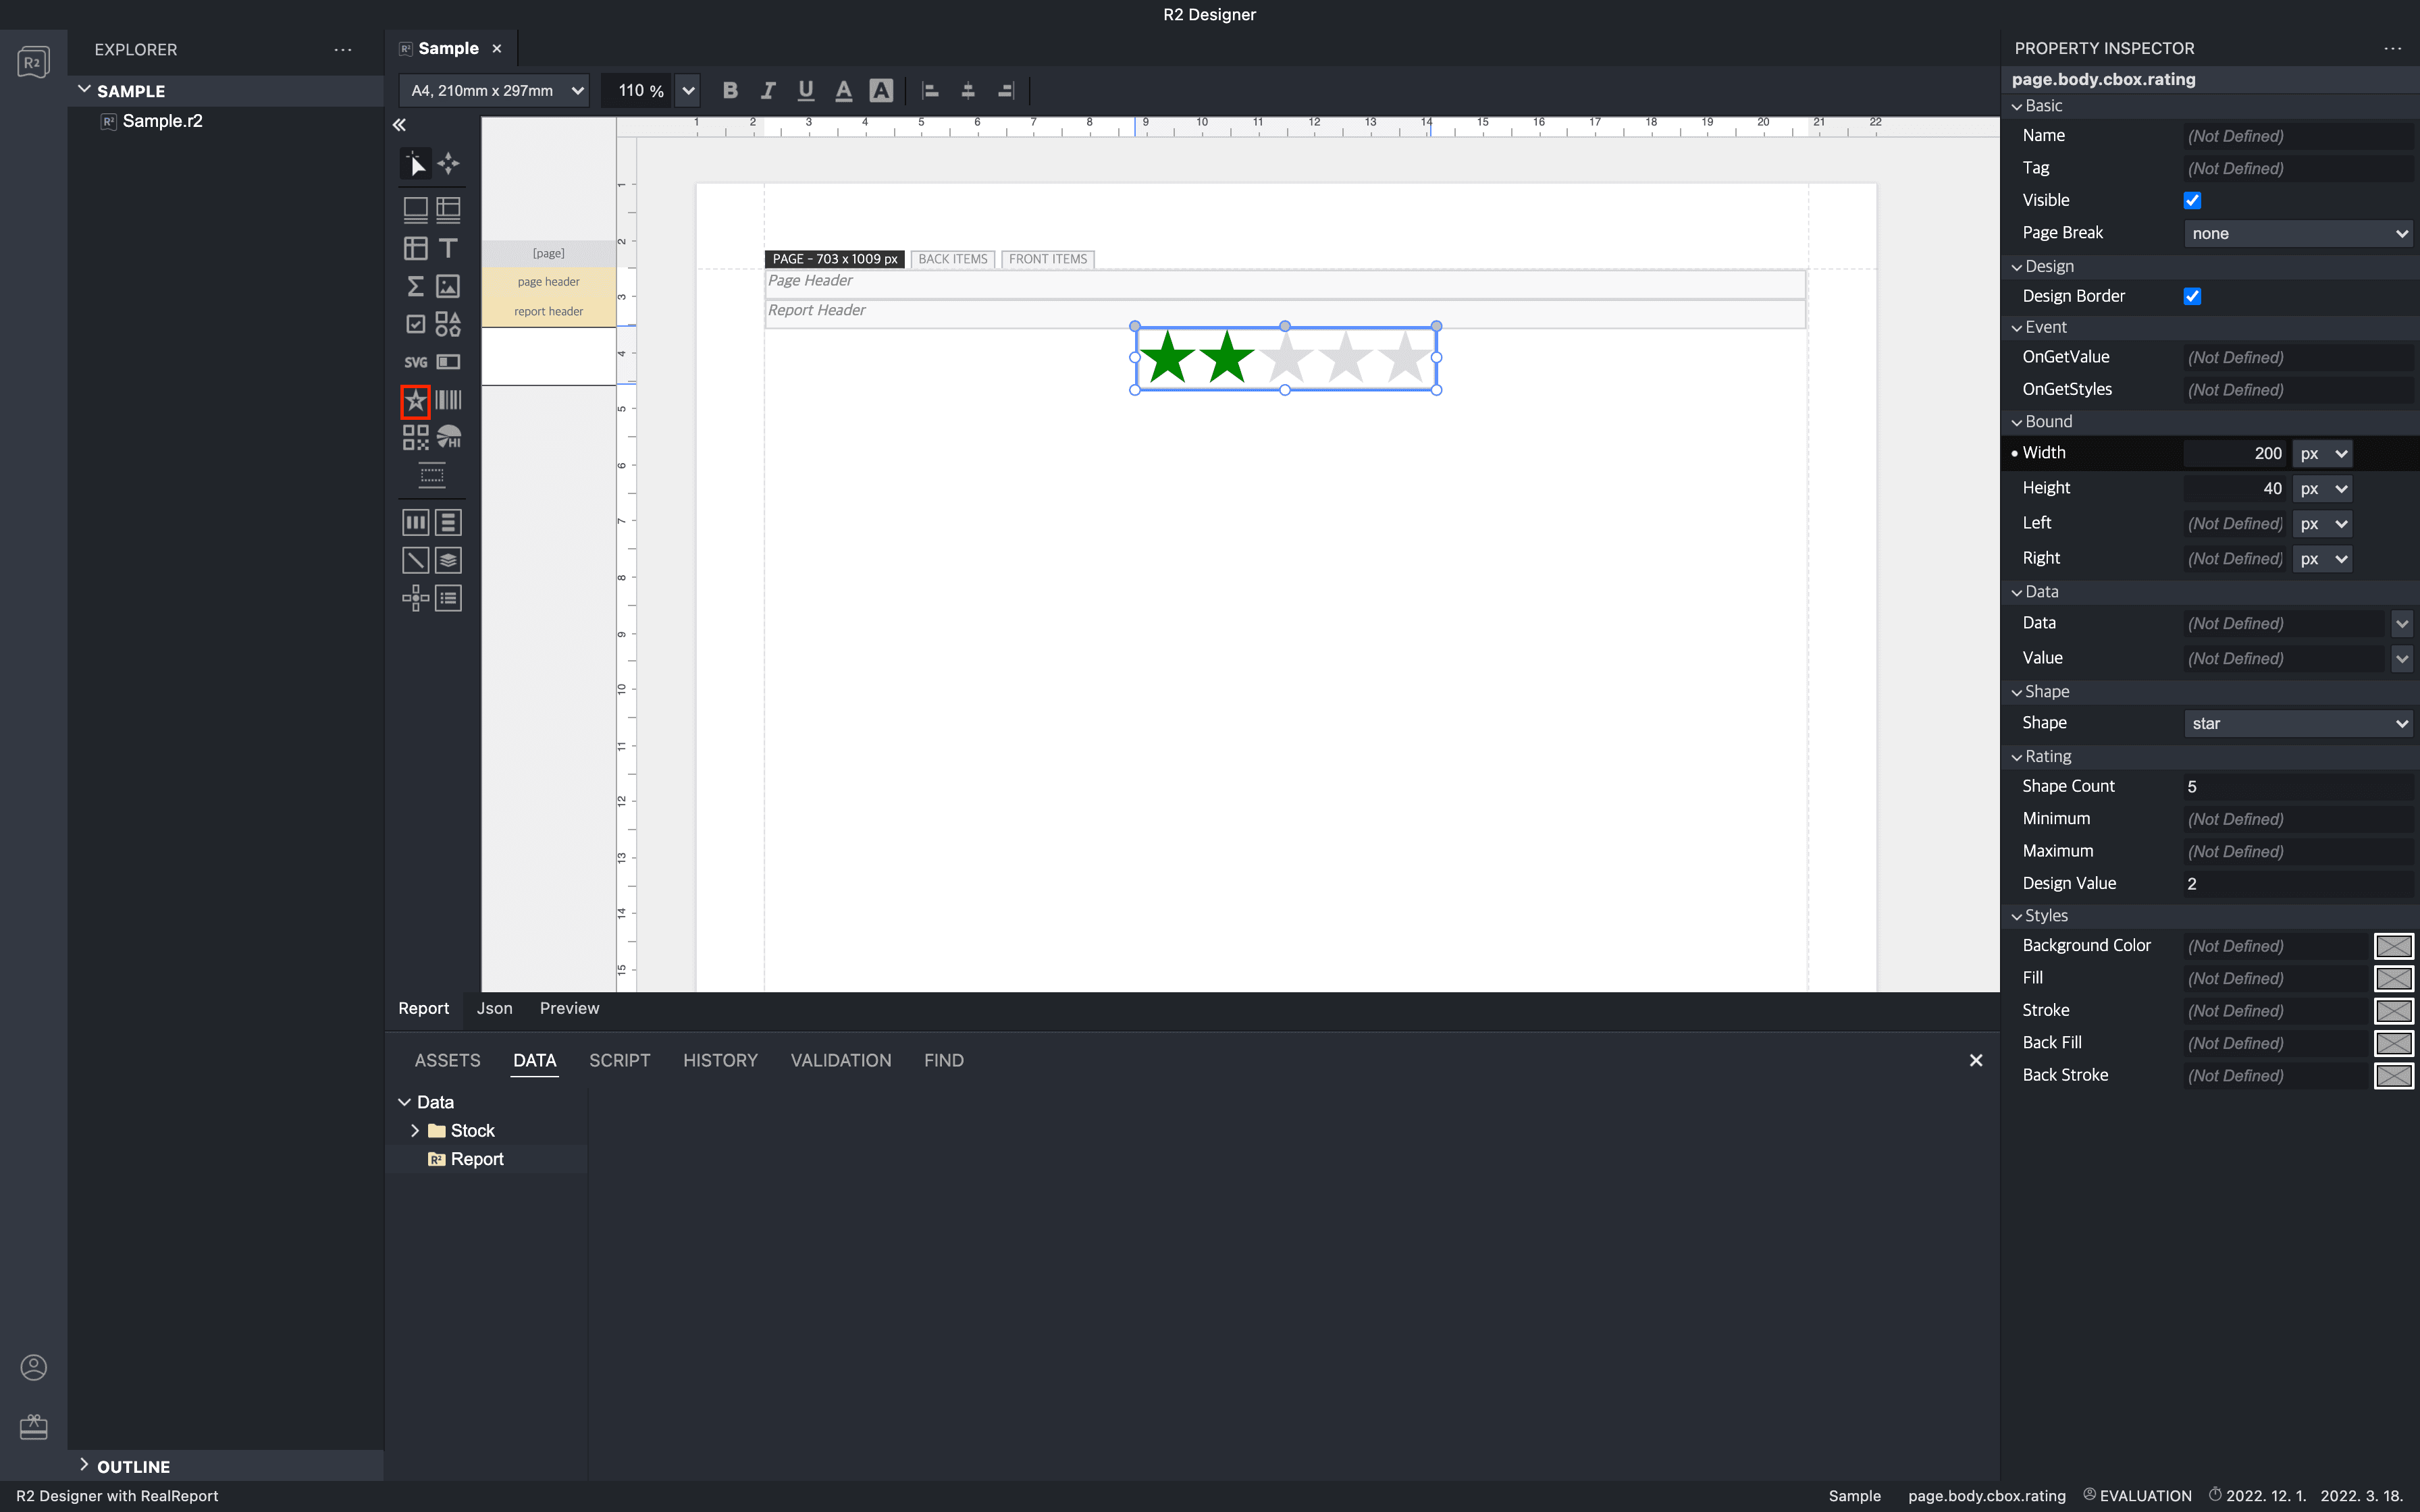Toggle Bold formatting

point(730,91)
